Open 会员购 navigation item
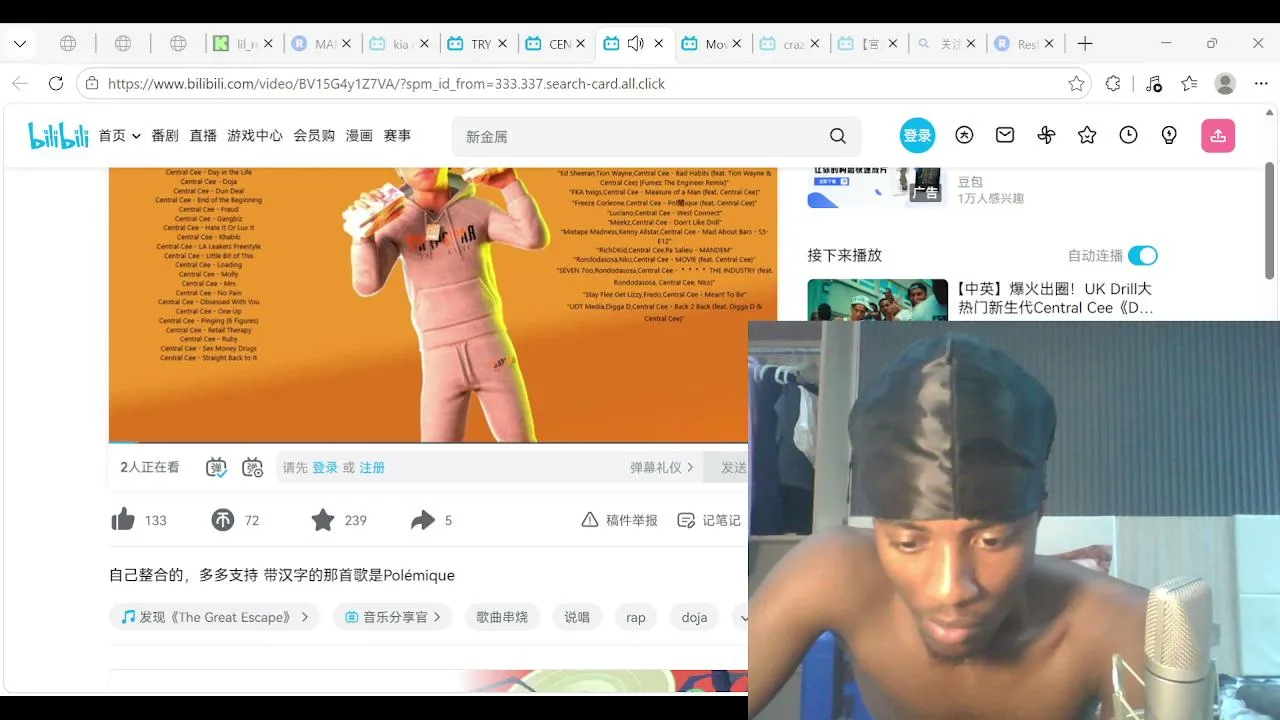Viewport: 1280px width, 720px height. [x=314, y=136]
